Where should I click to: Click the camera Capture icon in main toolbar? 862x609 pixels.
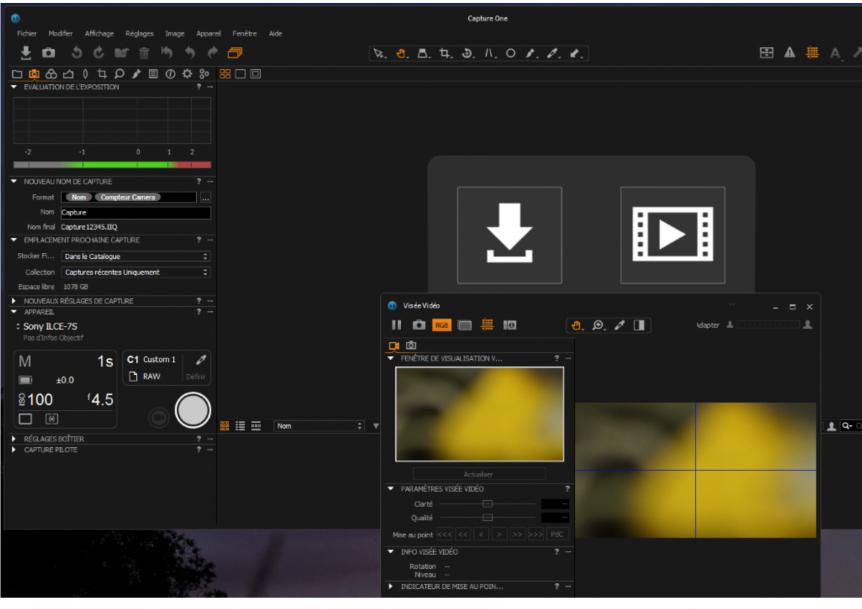[x=49, y=53]
